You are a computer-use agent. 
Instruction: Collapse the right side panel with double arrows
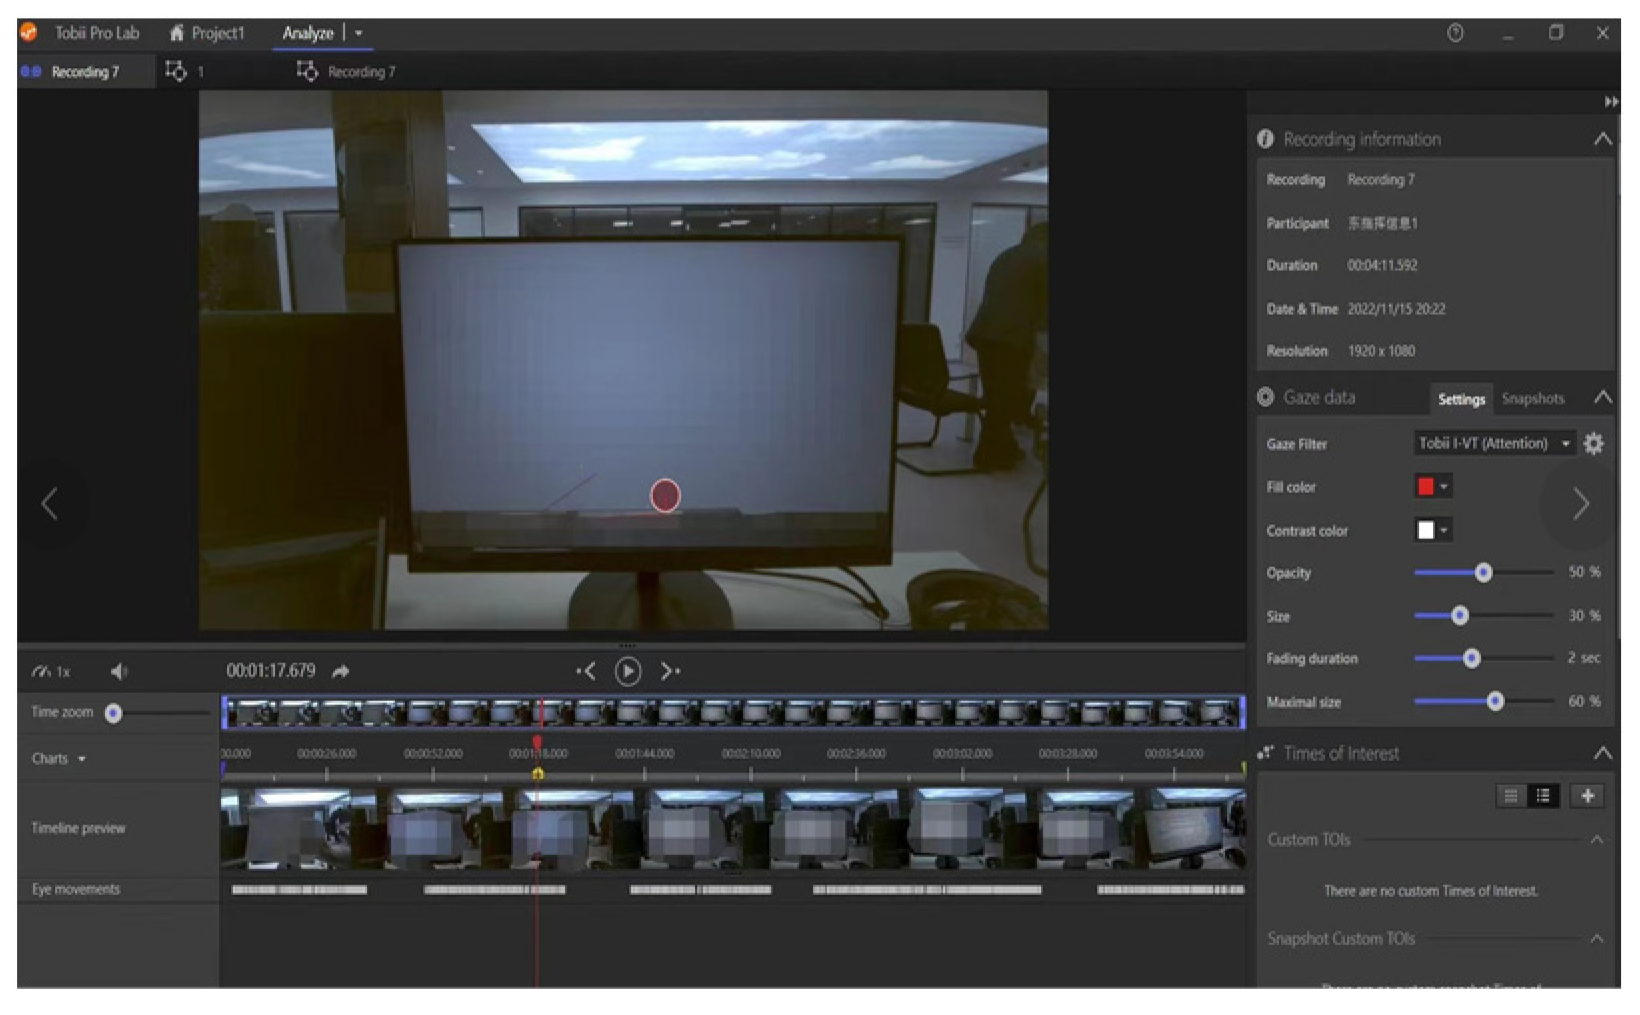pos(1610,102)
